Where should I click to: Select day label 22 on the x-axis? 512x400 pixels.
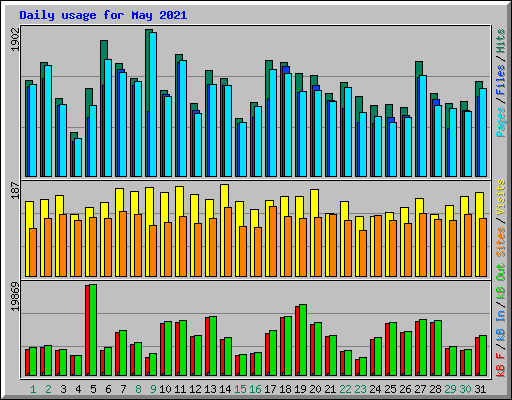tap(345, 389)
